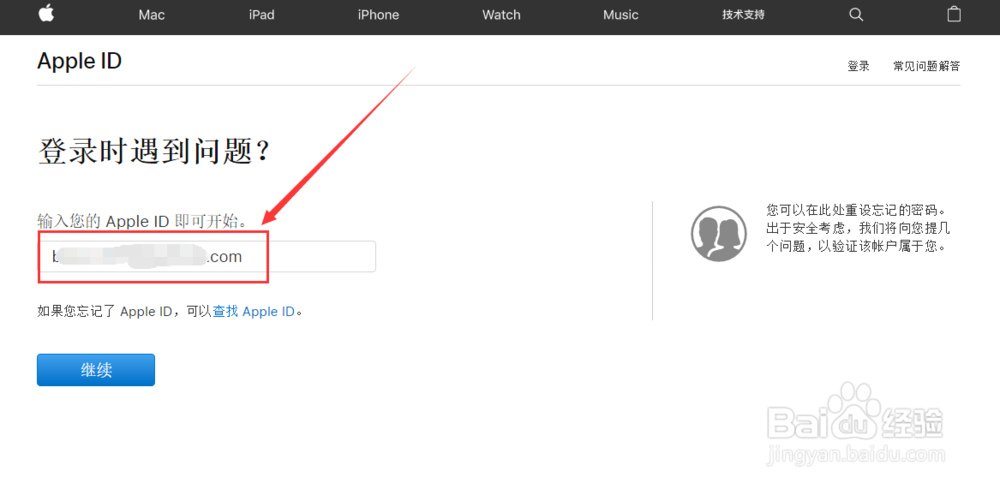Open the Mac menu item
This screenshot has height=489, width=1000.
pyautogui.click(x=152, y=15)
